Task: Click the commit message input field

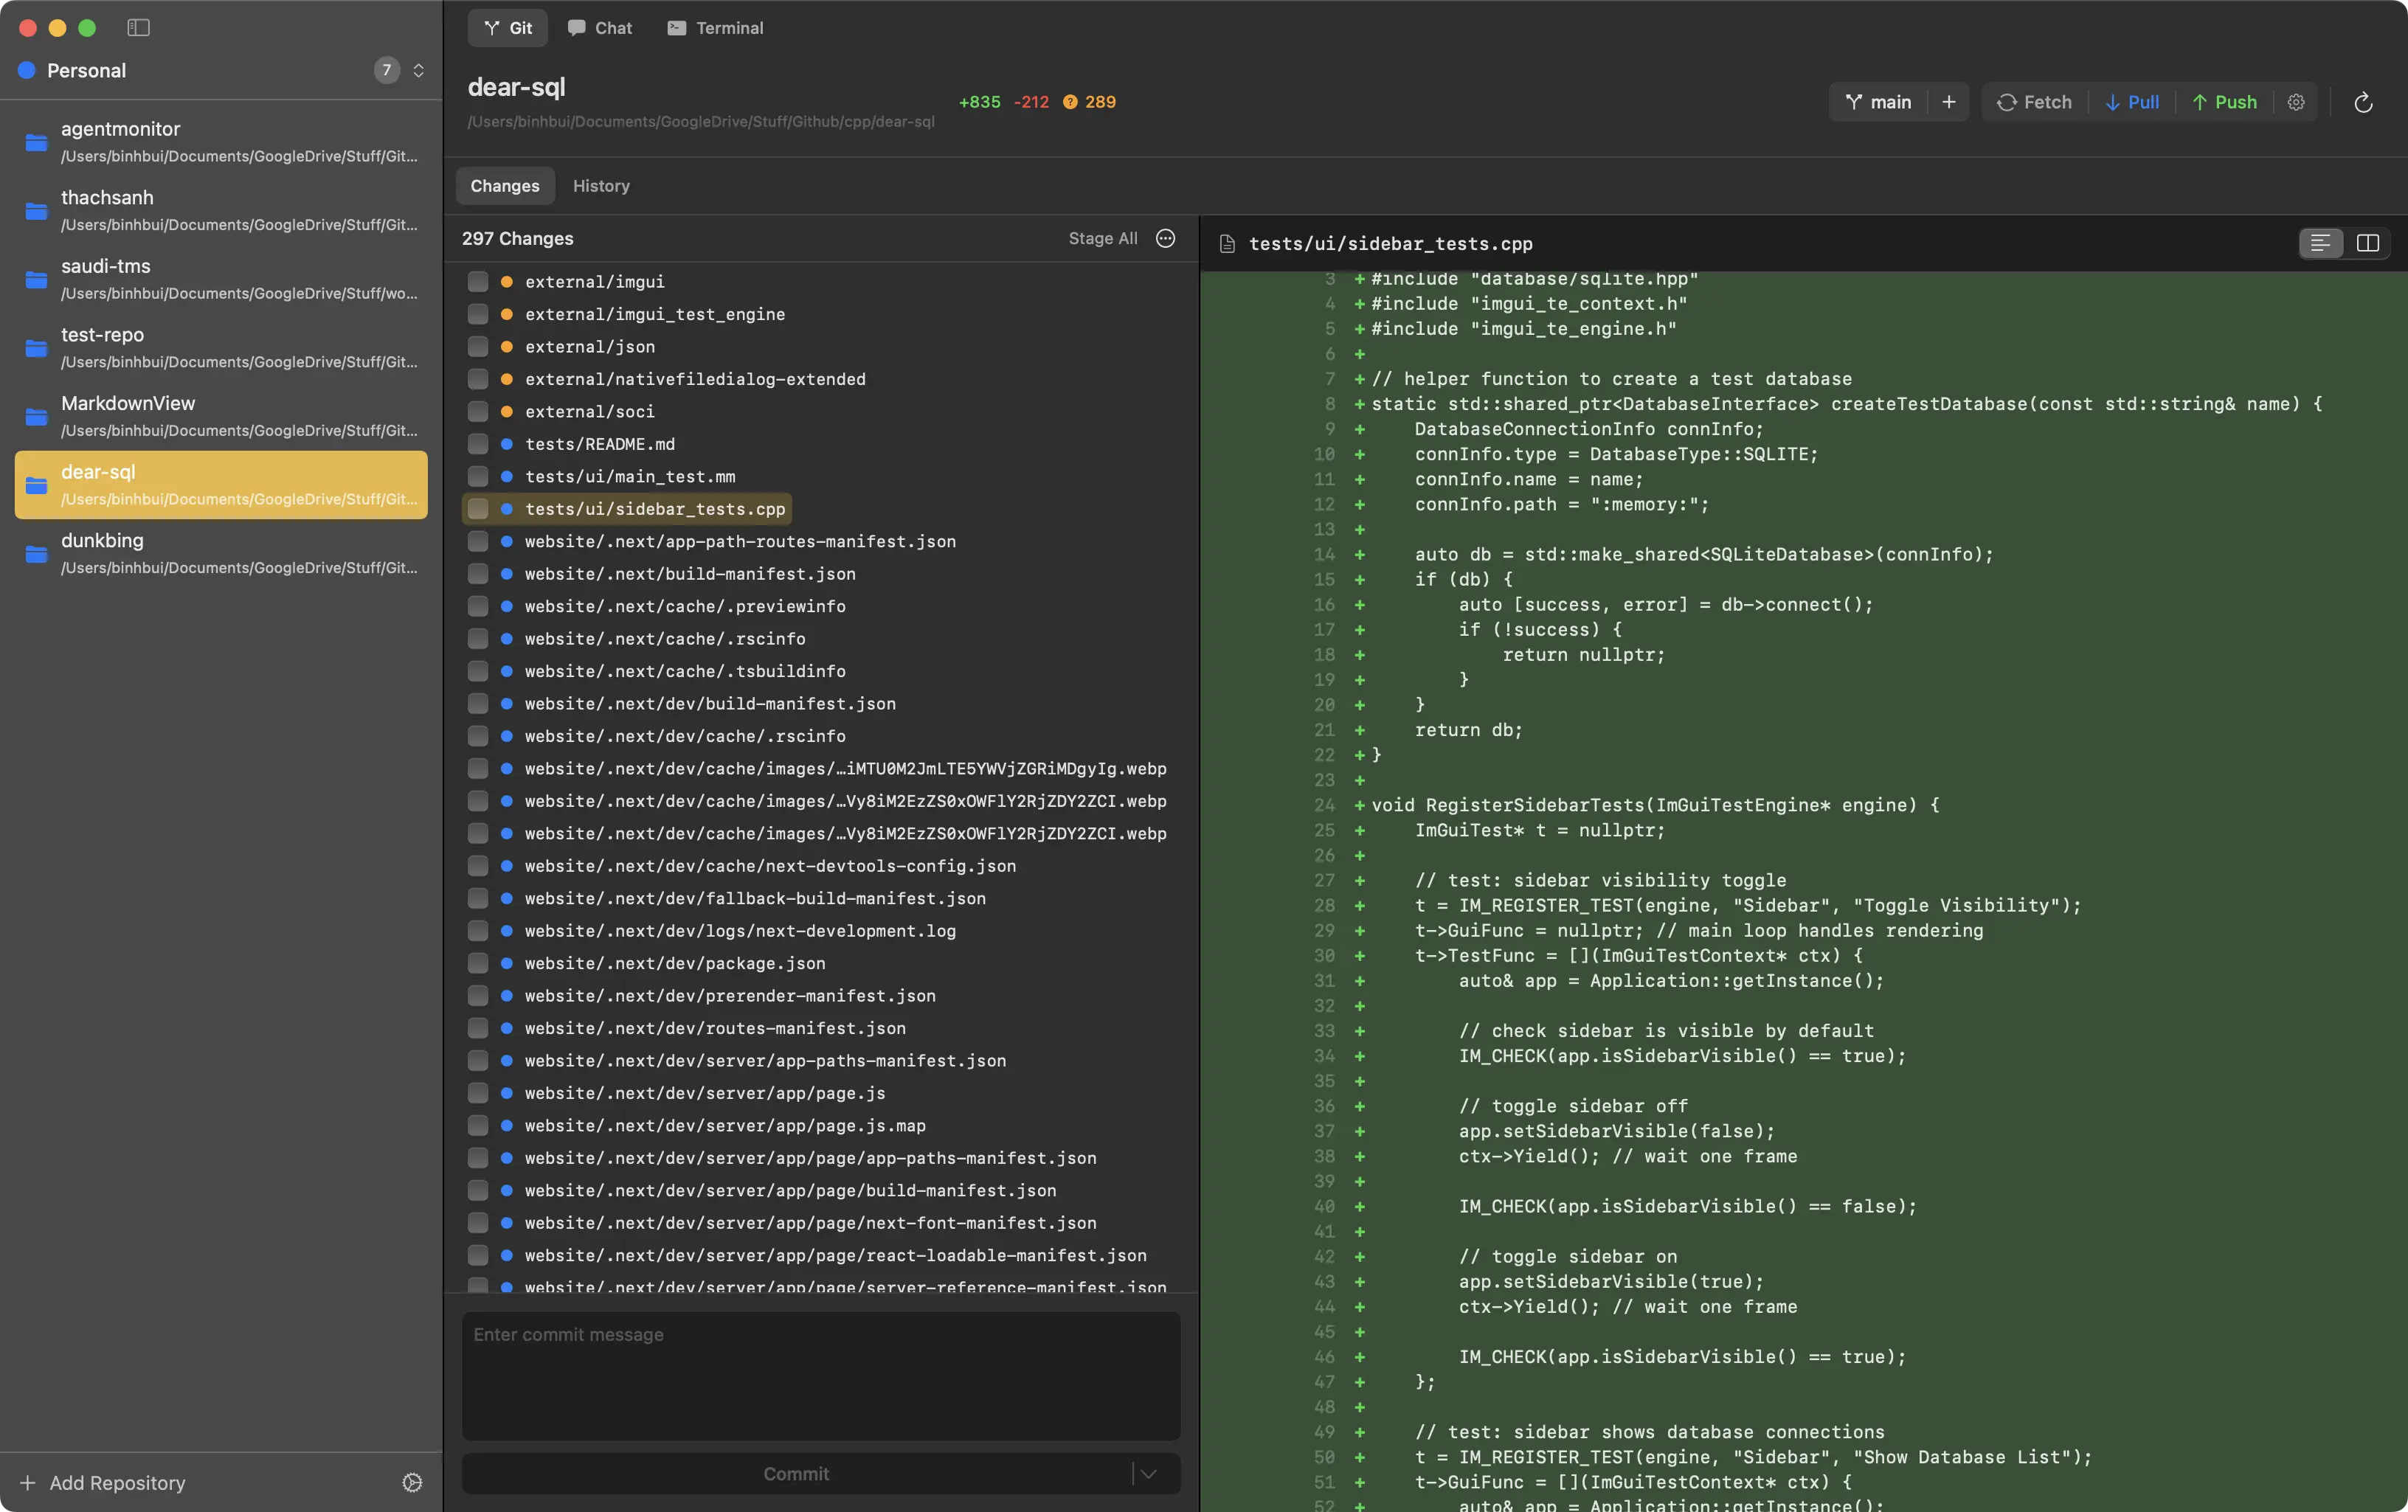Action: pos(820,1375)
